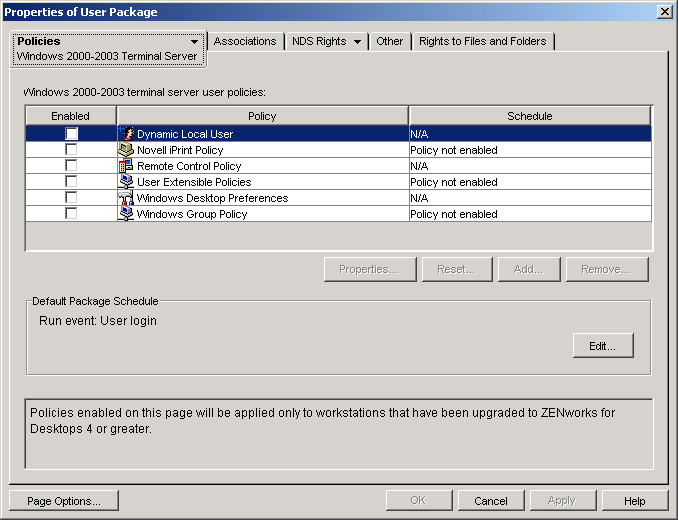Image resolution: width=678 pixels, height=520 pixels.
Task: Click Windows Desktop Preferences N/A schedule cell
Action: pyautogui.click(x=530, y=198)
